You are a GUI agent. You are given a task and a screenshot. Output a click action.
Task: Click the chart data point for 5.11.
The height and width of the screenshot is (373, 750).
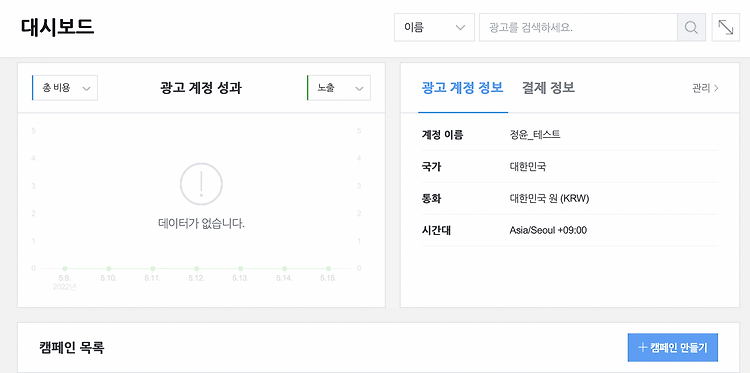(153, 269)
